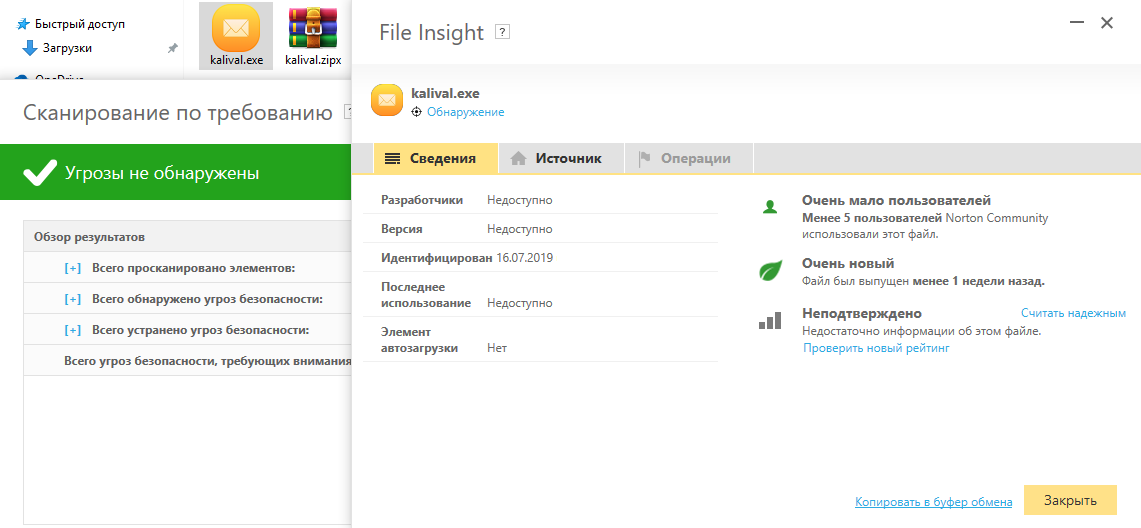Expand 'Всего устранено угроз безопасности' row
The image size is (1141, 528).
pos(73,330)
